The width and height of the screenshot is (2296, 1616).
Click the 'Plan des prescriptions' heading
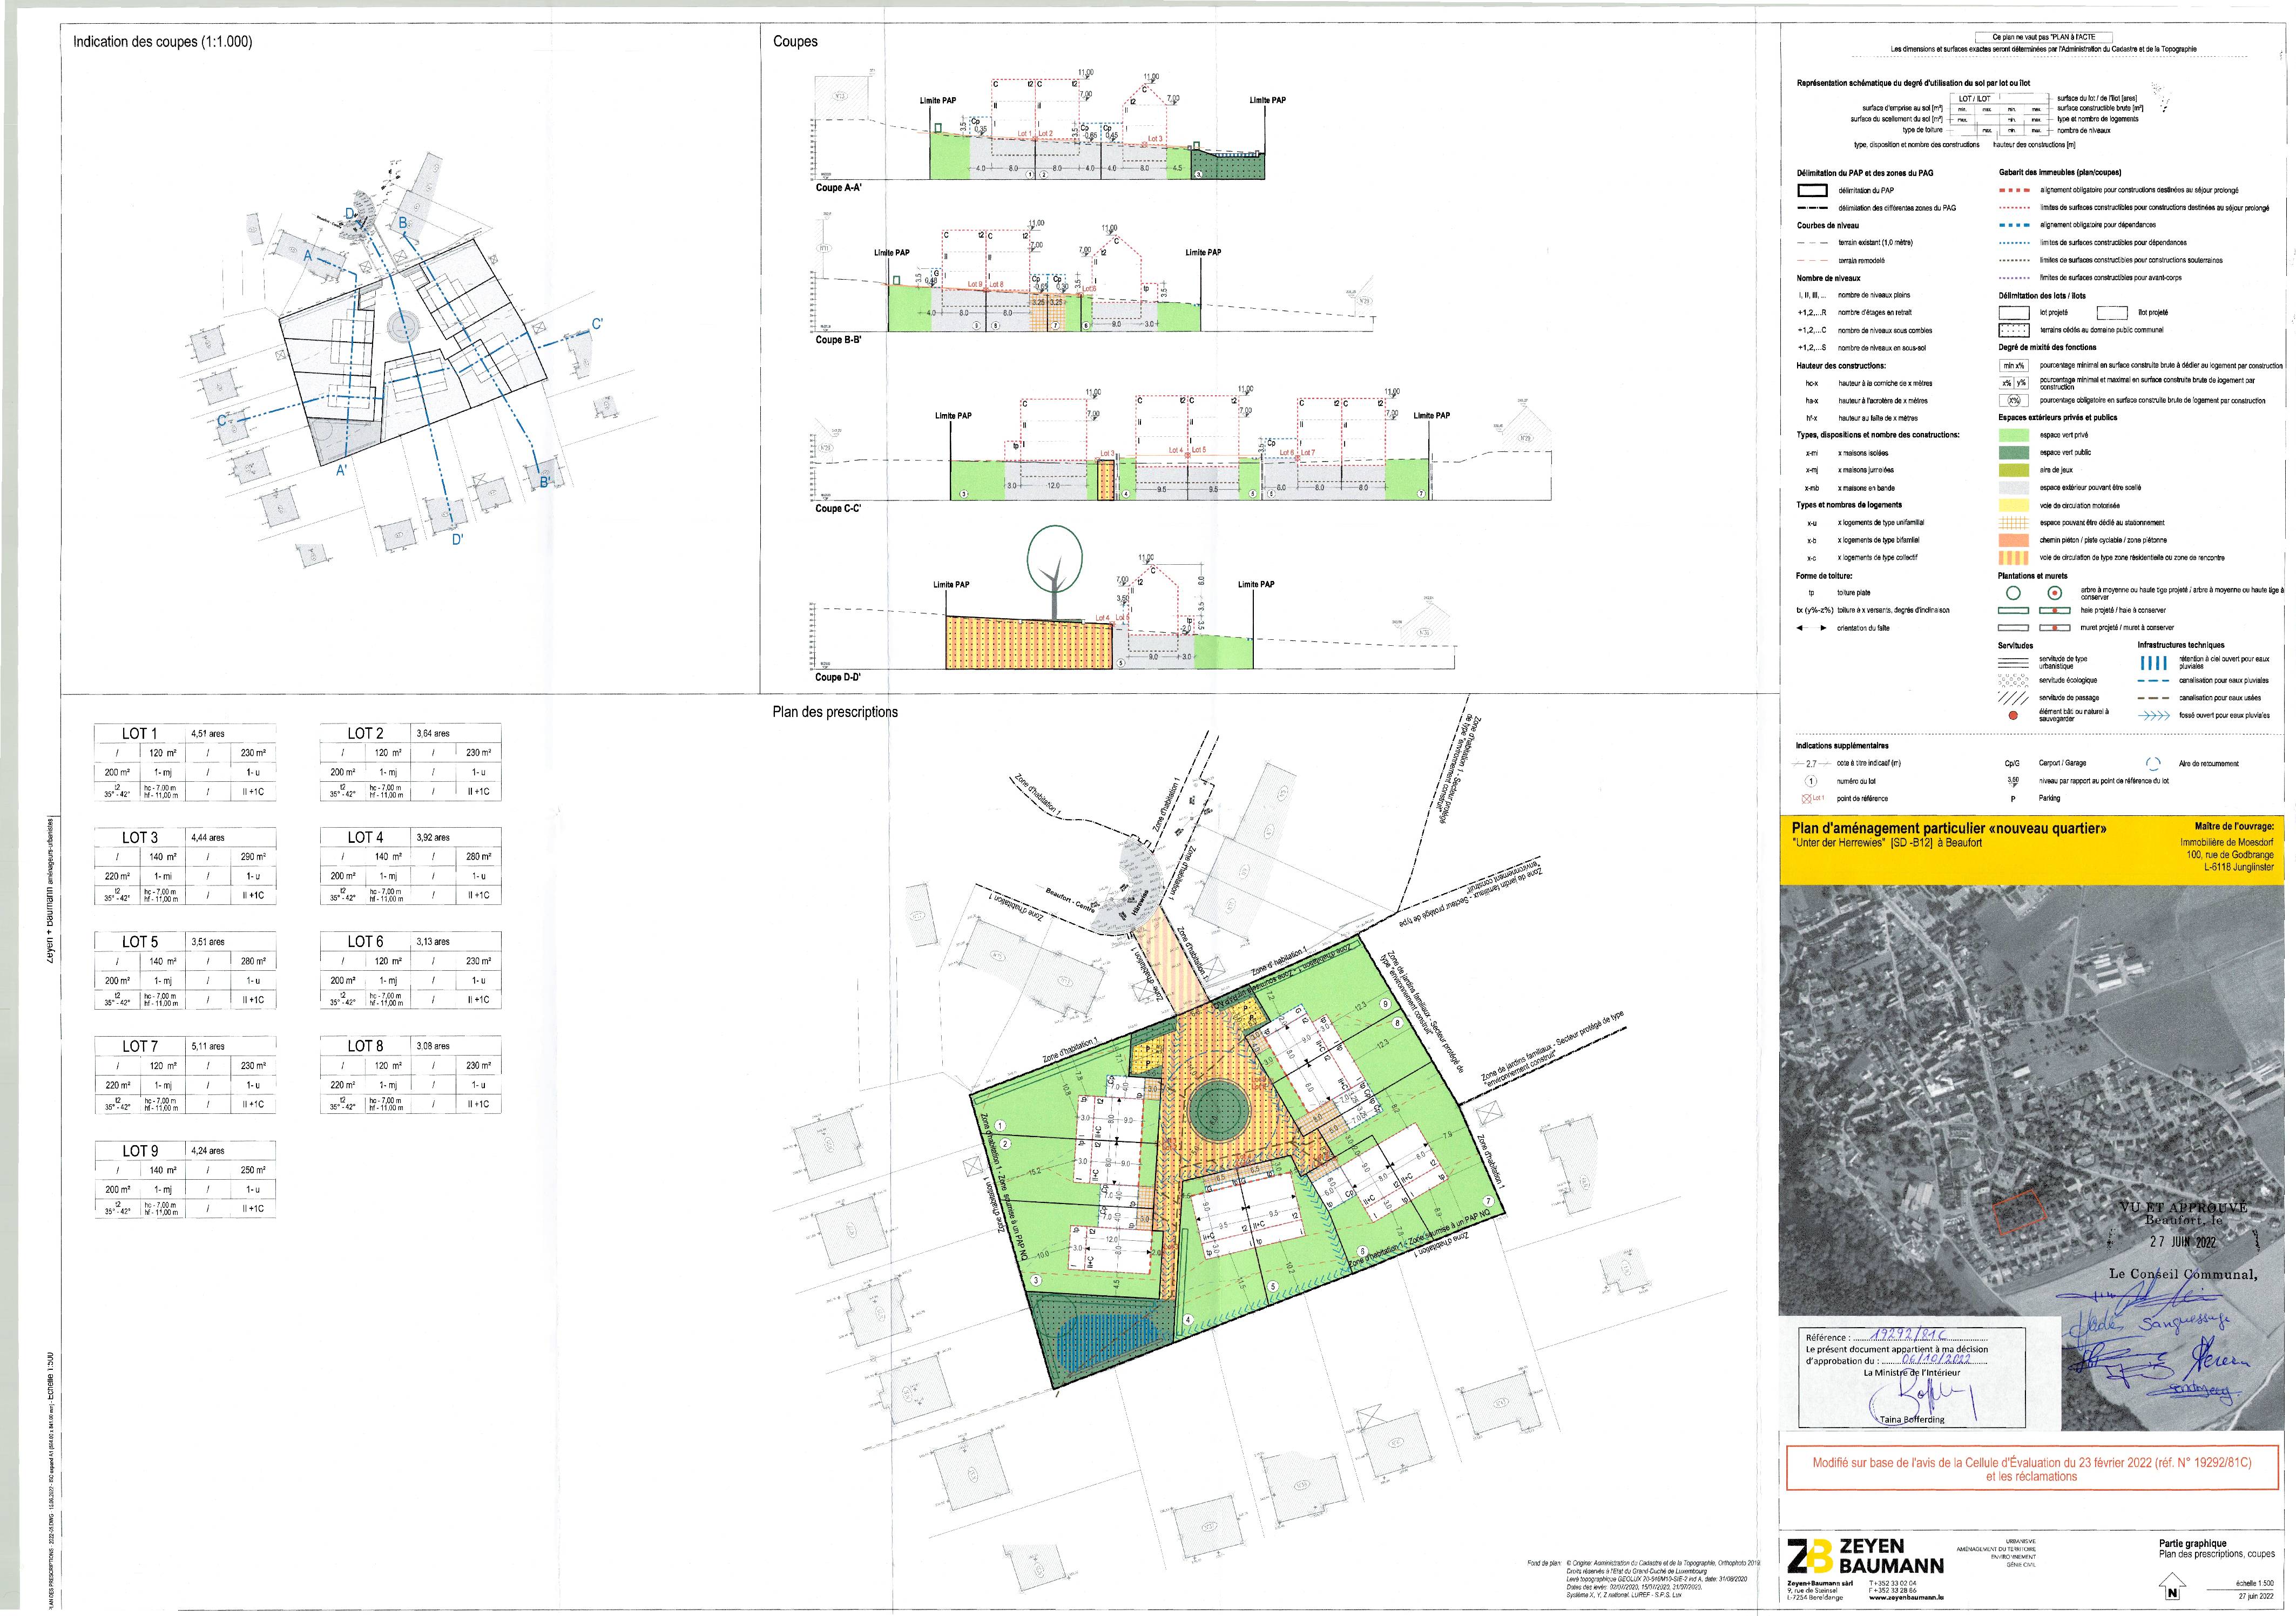(x=835, y=713)
